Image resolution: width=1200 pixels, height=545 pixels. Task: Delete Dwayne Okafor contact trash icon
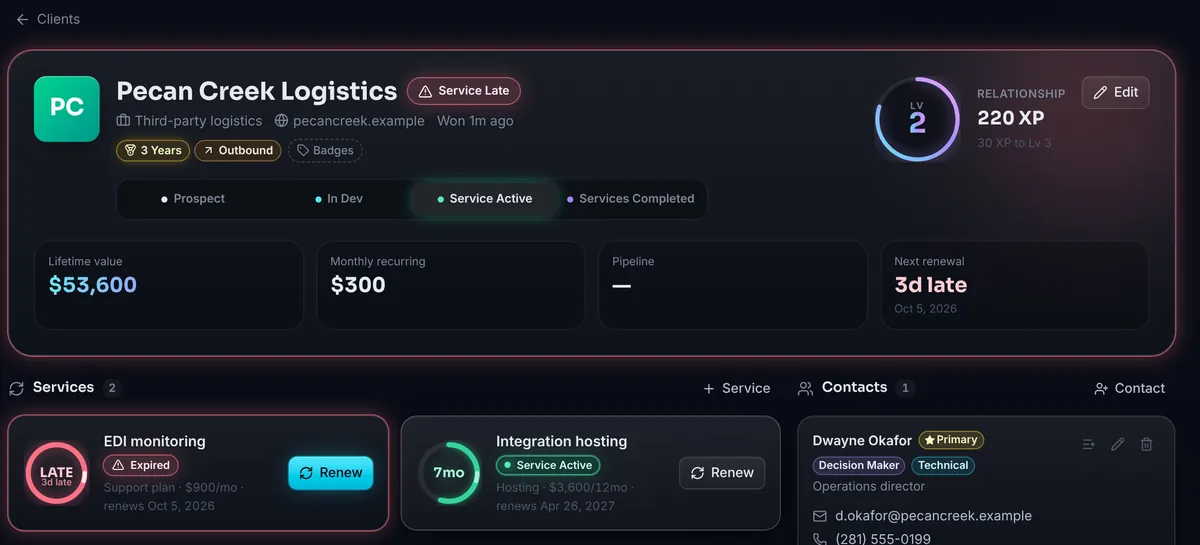1147,444
